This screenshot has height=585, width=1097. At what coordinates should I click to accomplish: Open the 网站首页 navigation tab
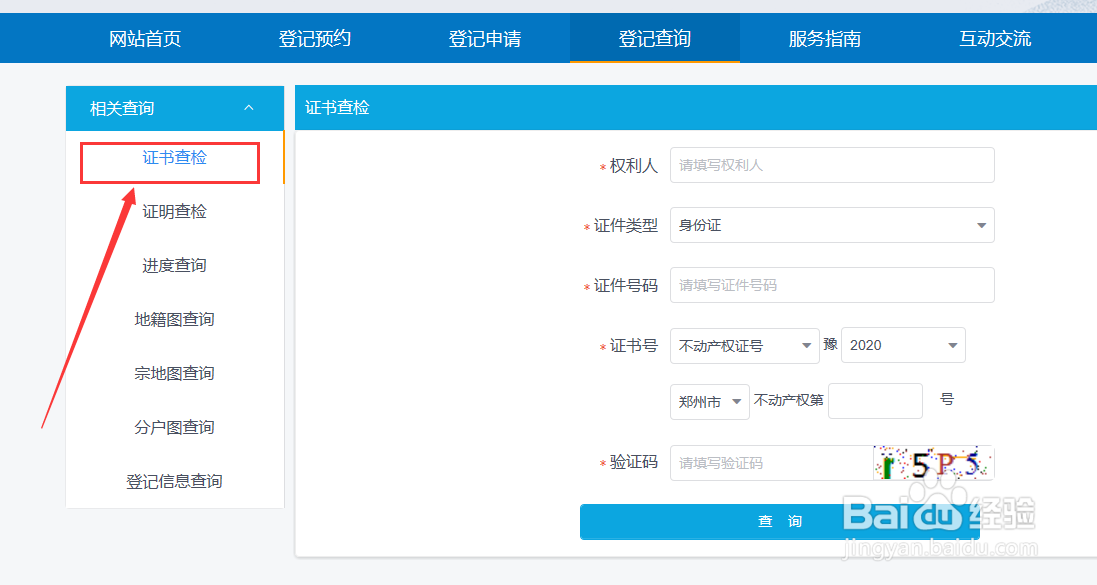click(x=145, y=38)
